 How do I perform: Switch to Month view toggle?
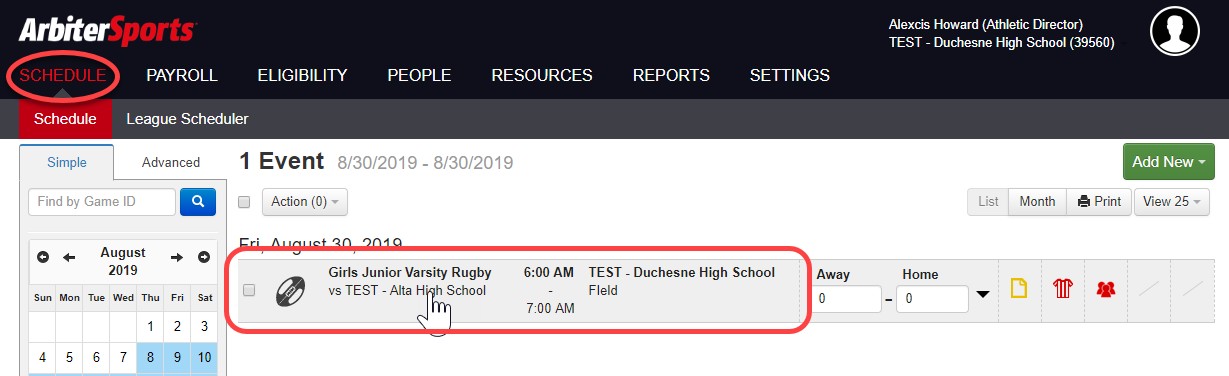pos(1037,201)
